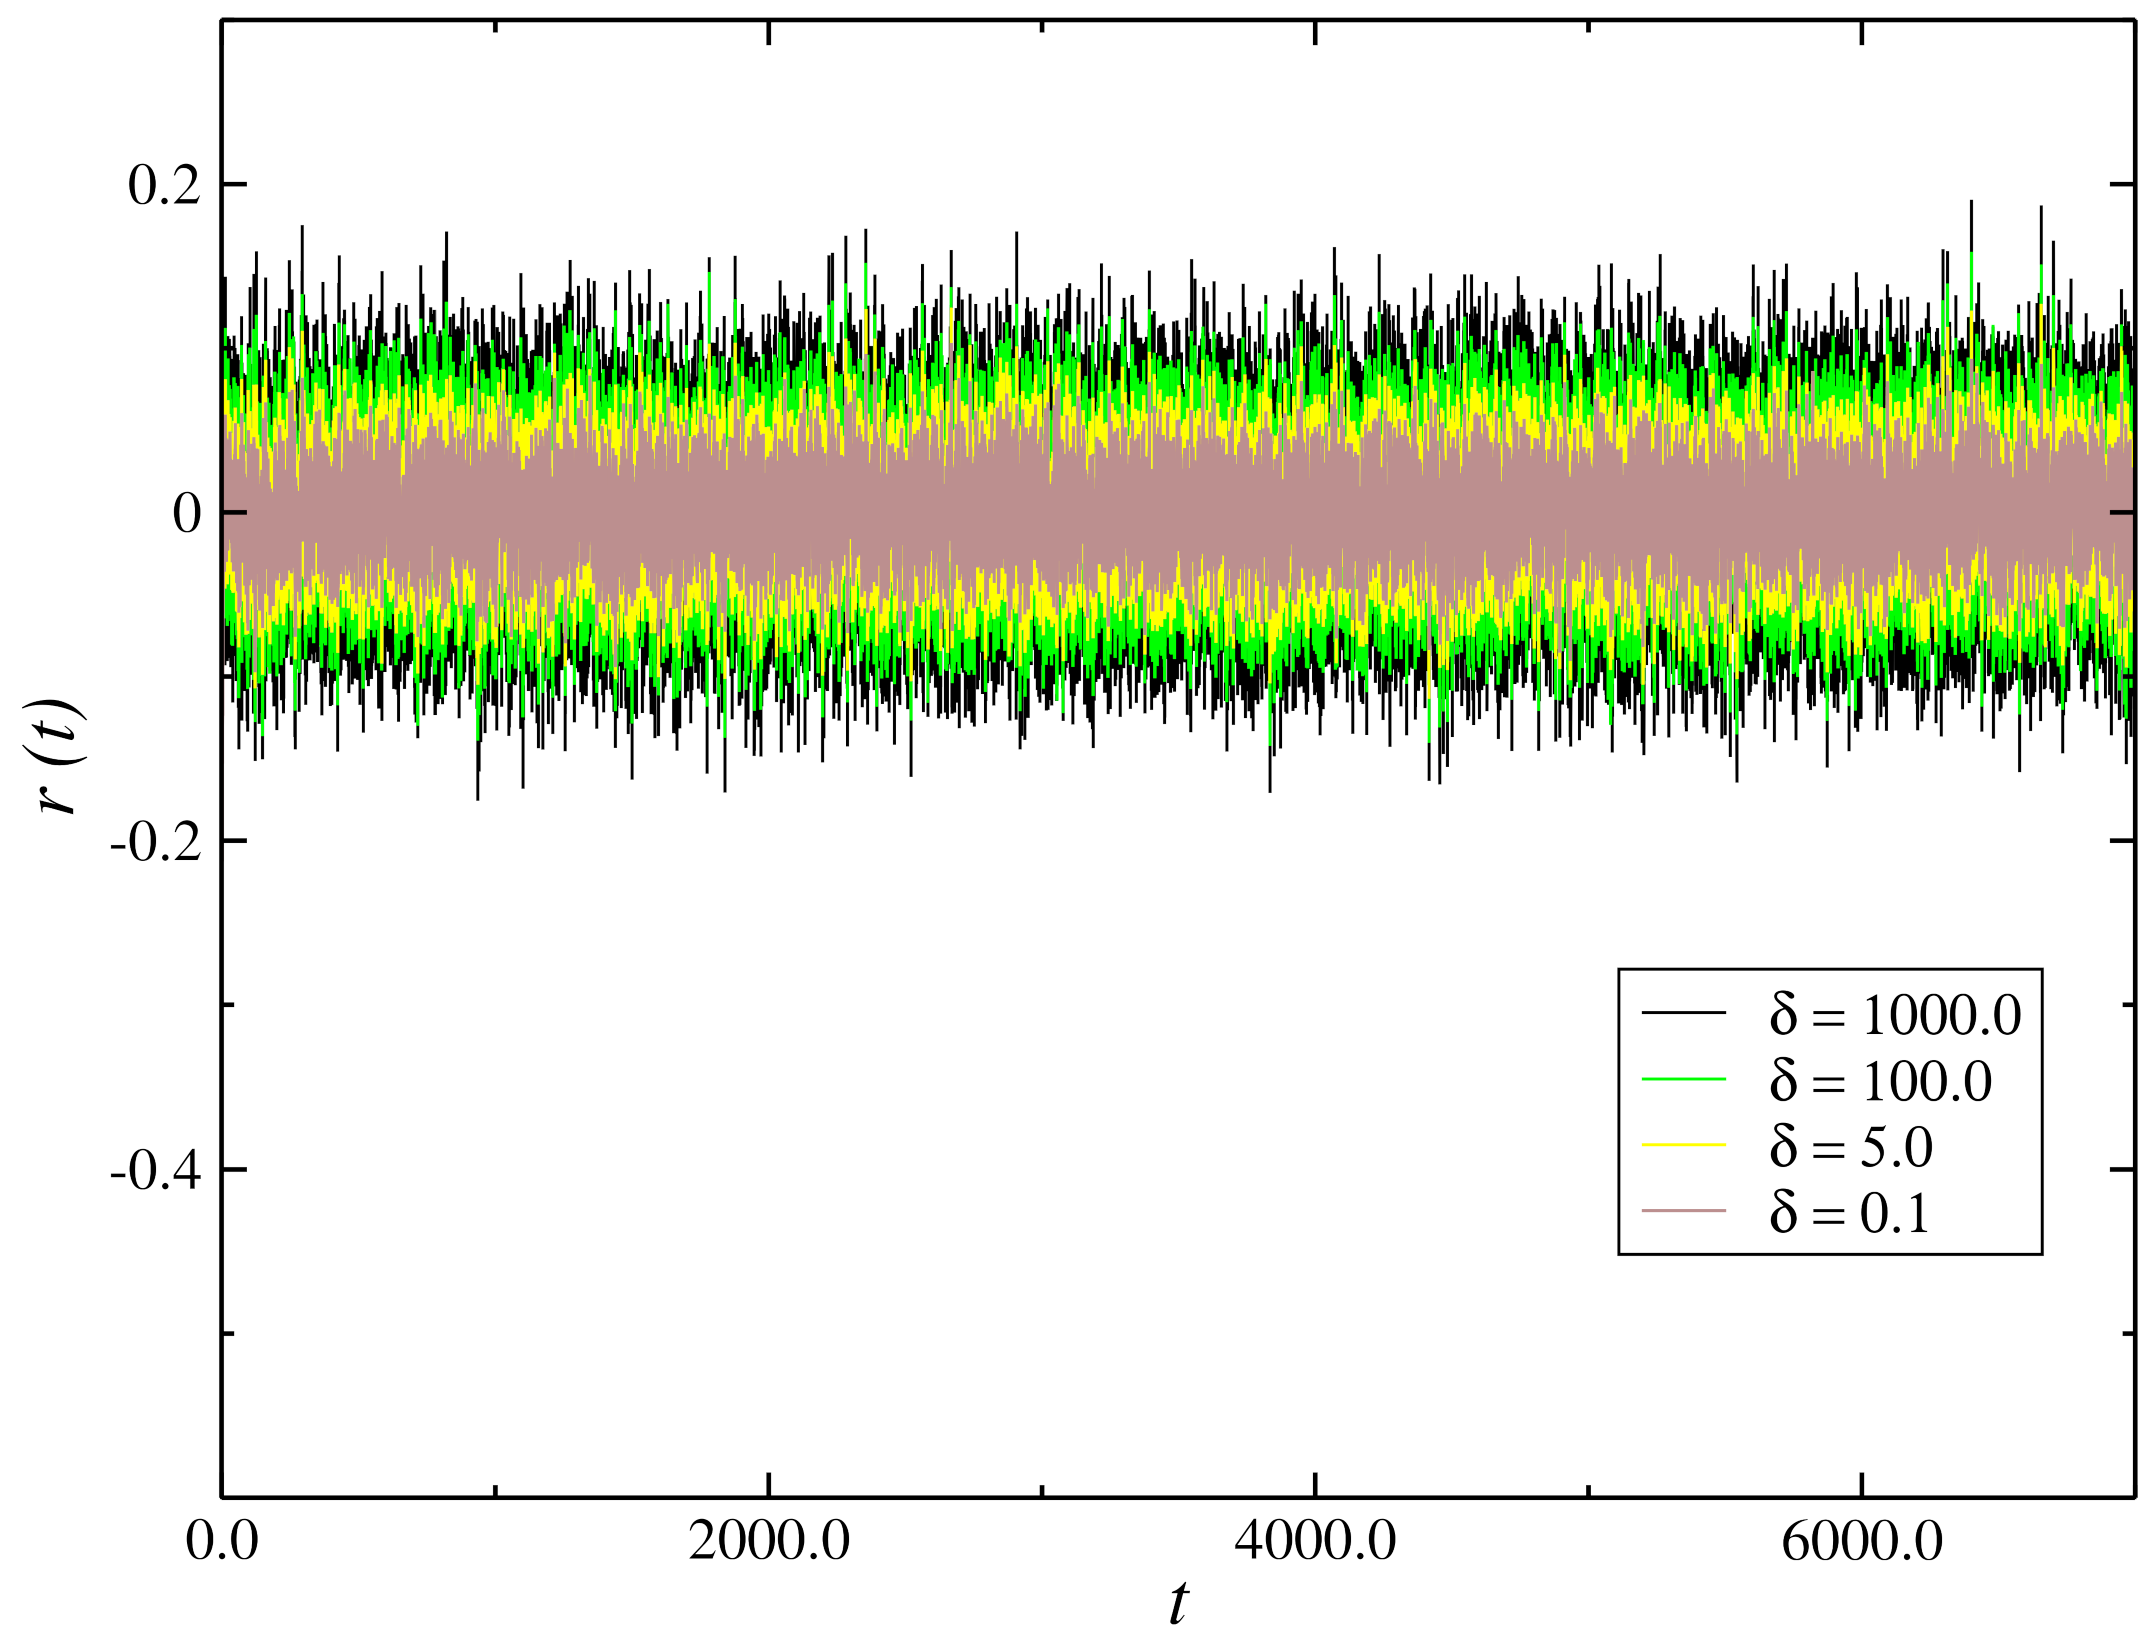The height and width of the screenshot is (1645, 2151).
Task: Select the δ = 100.0 legend label
Action: [1880, 1080]
